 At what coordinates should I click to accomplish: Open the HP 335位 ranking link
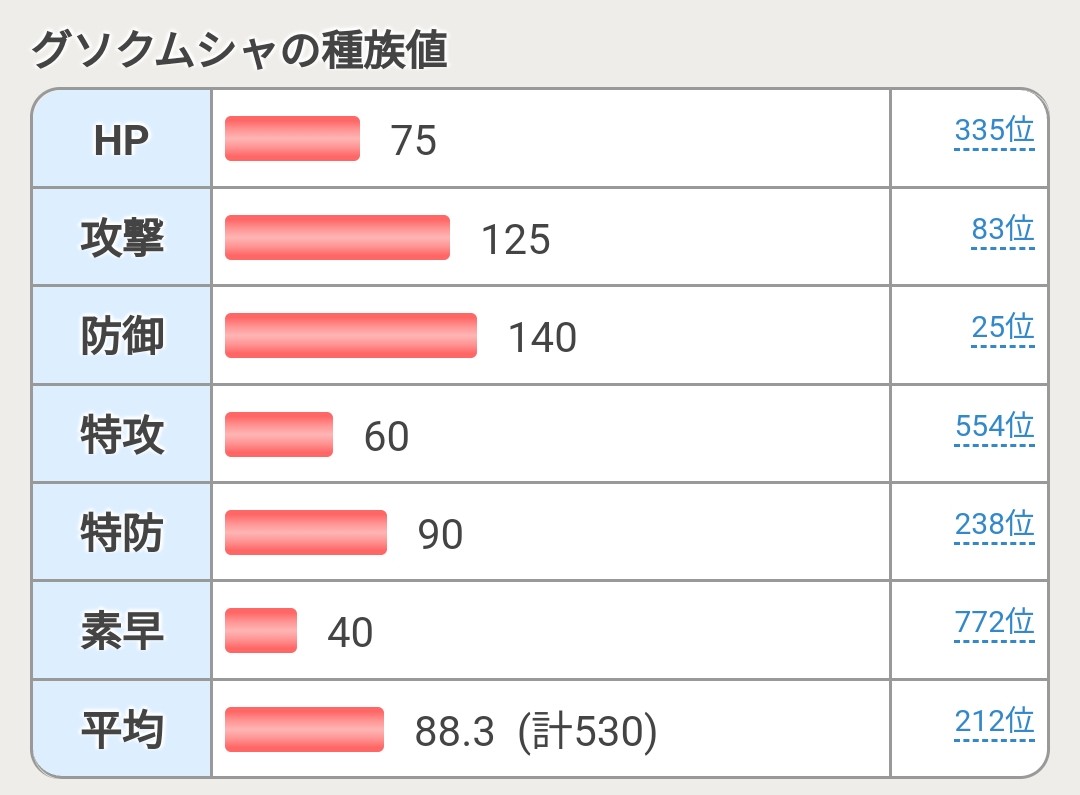pos(994,131)
